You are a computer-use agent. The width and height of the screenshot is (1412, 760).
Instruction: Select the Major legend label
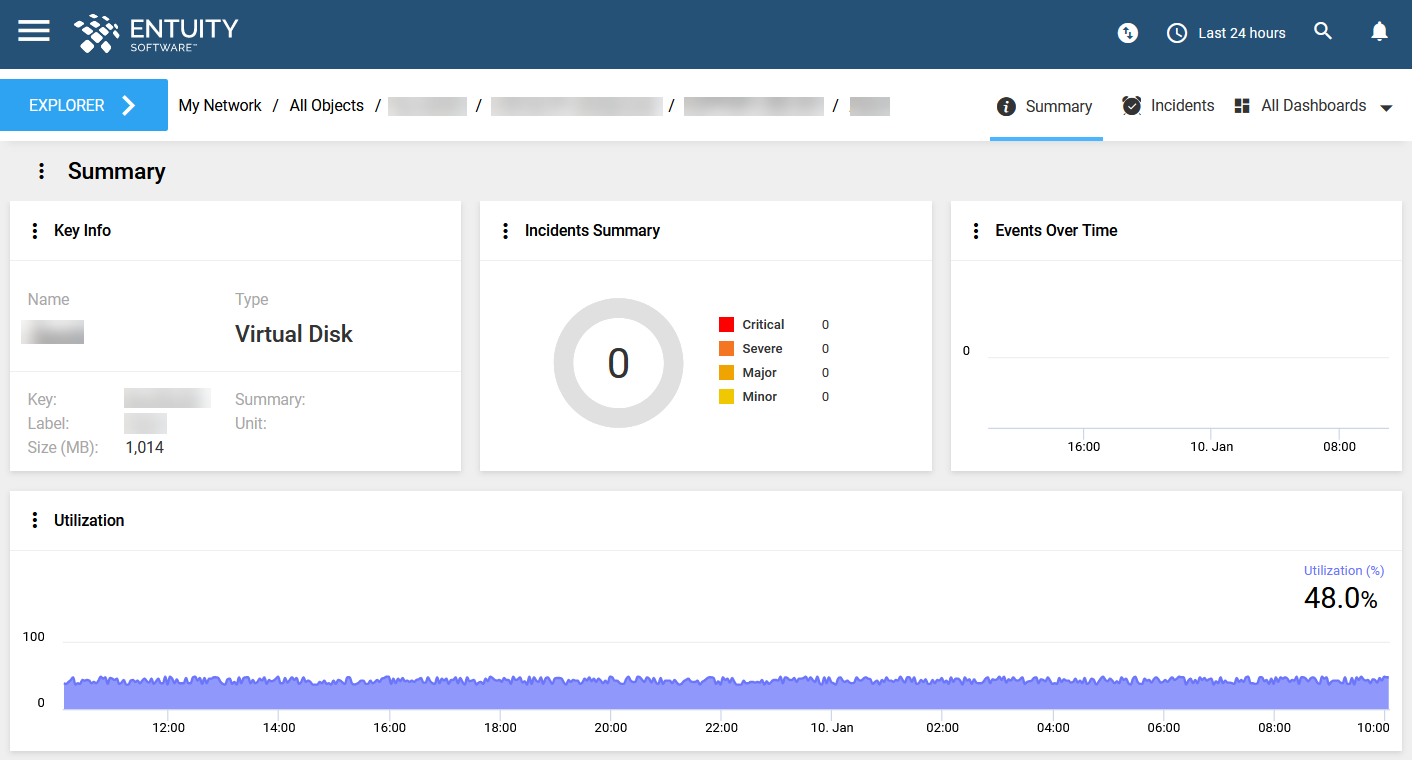click(x=759, y=373)
